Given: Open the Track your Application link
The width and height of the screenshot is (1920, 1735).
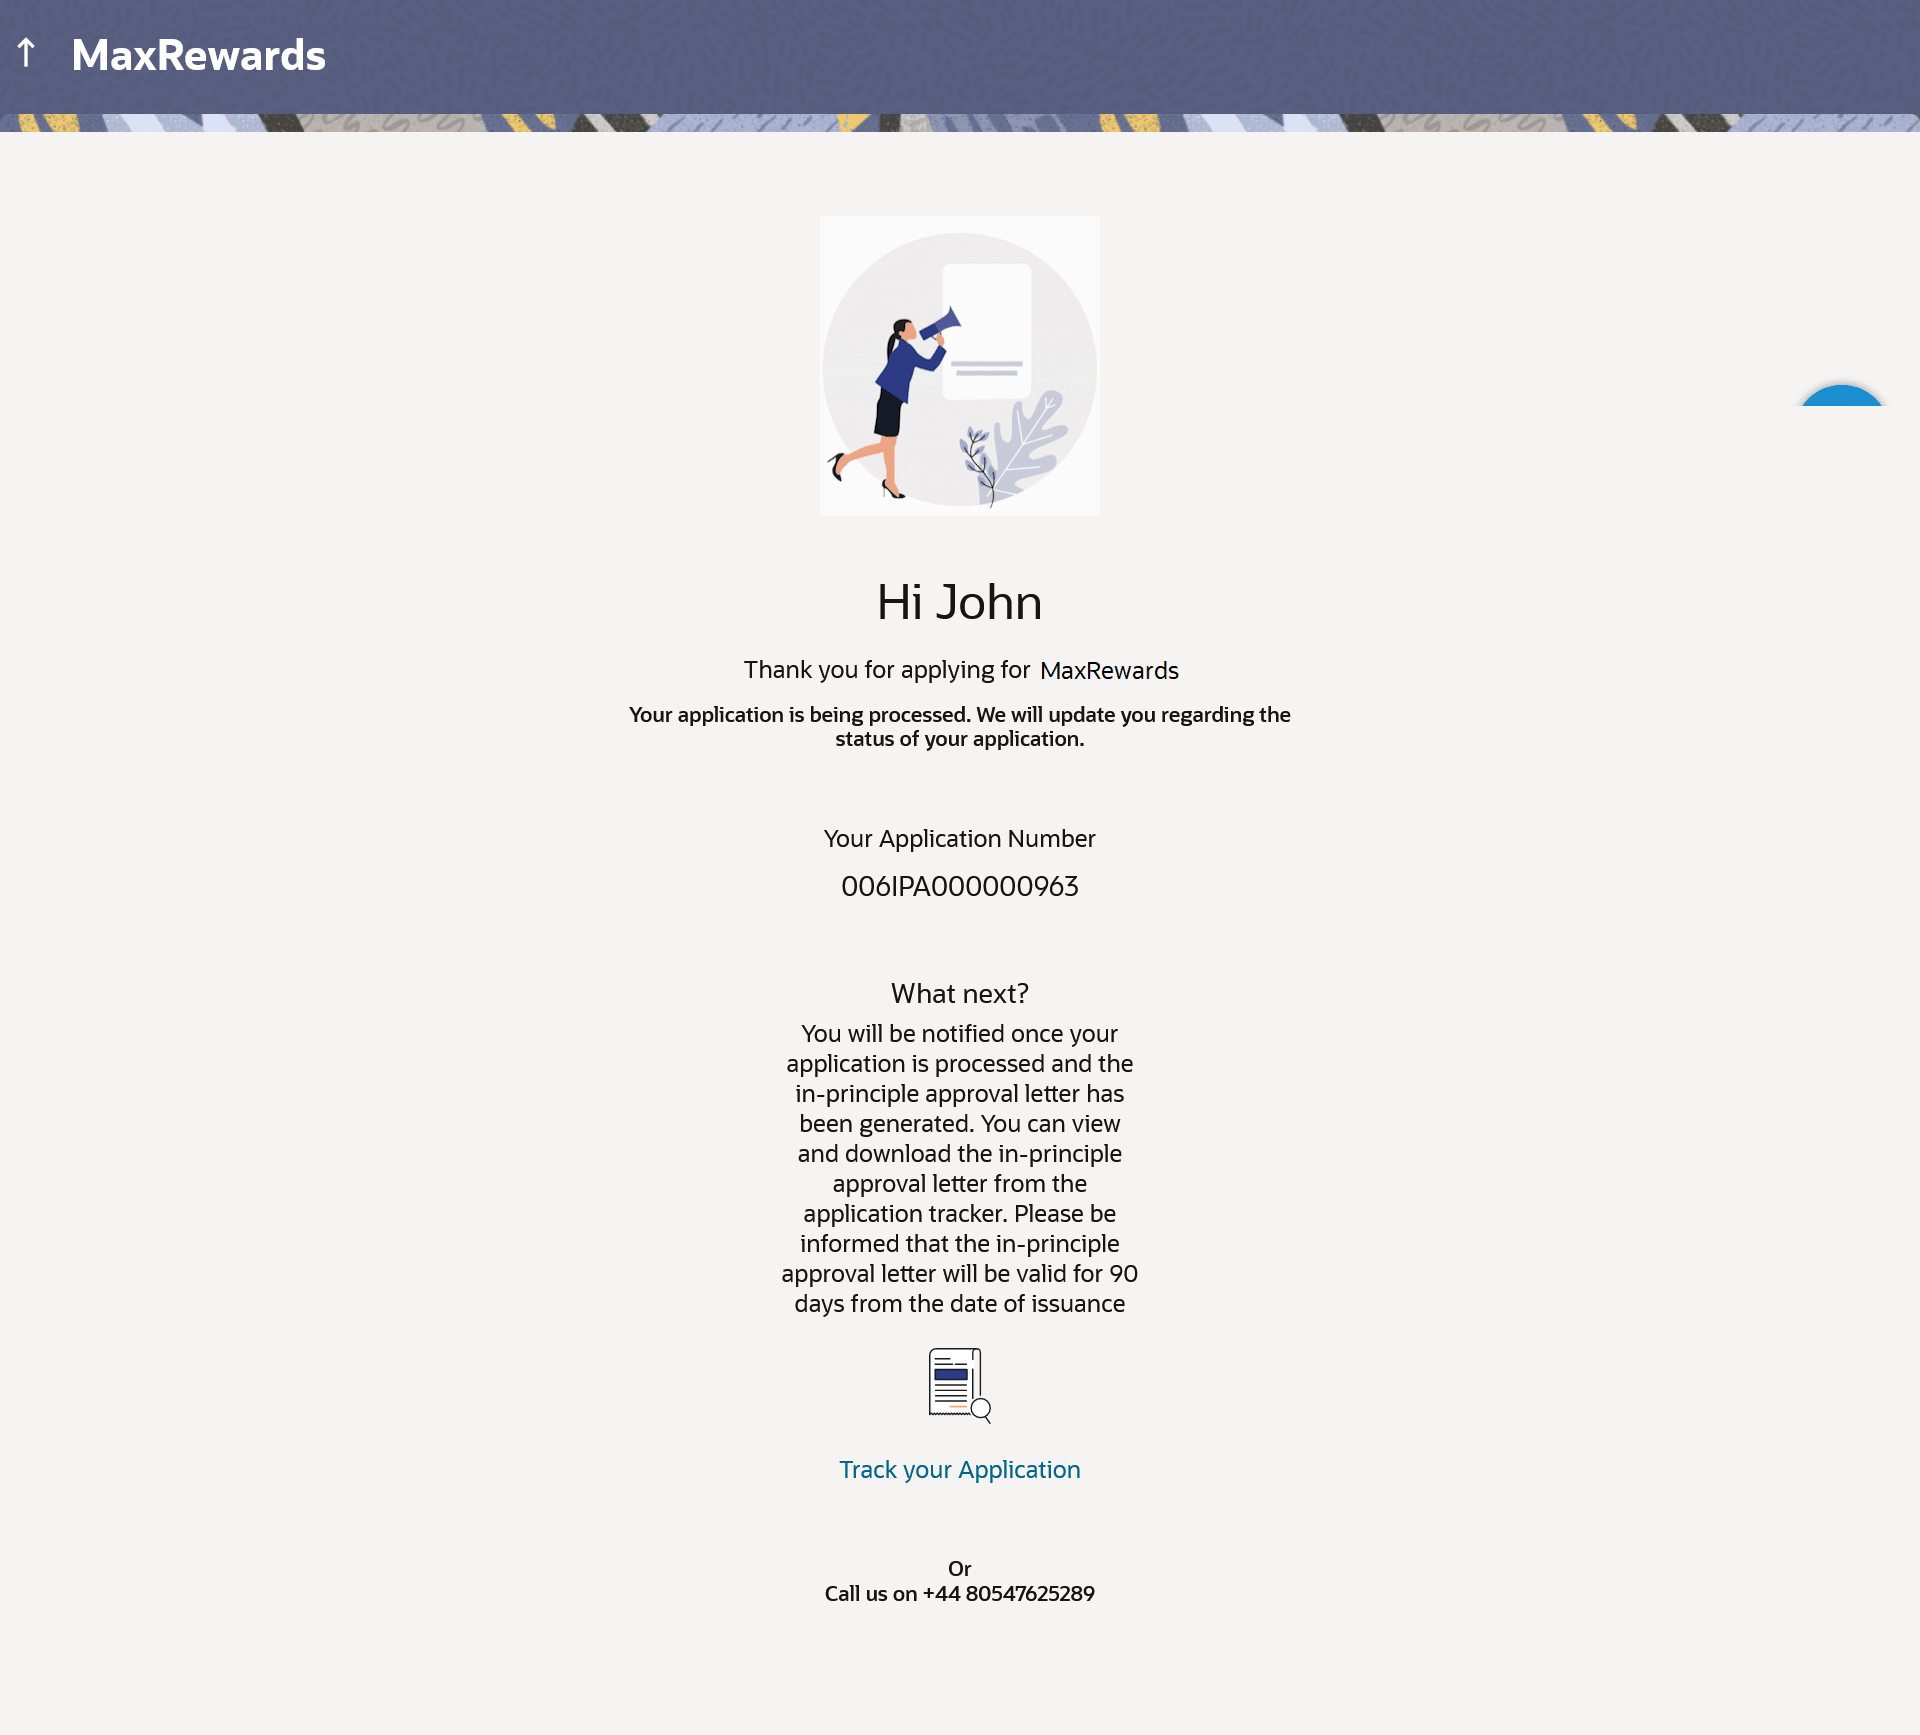Looking at the screenshot, I should [x=959, y=1469].
